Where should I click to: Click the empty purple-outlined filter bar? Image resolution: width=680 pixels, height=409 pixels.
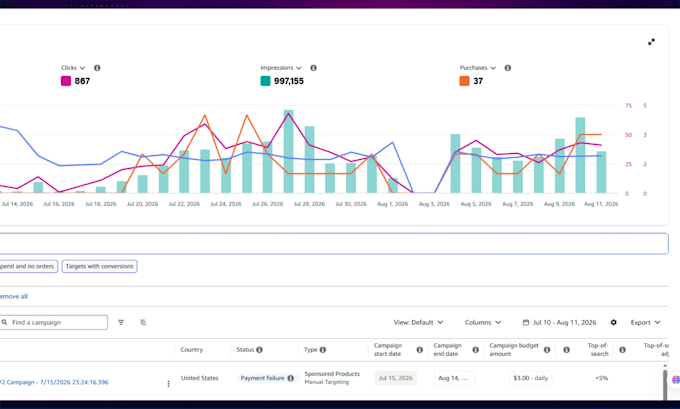pos(333,244)
